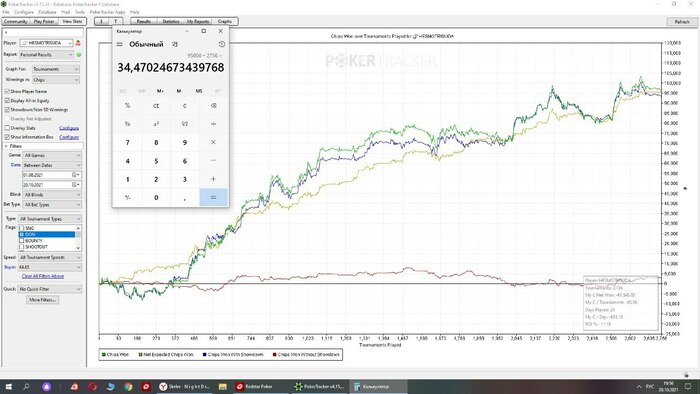Open the Windows Start menu
This screenshot has width=700, height=394.
click(x=8, y=386)
